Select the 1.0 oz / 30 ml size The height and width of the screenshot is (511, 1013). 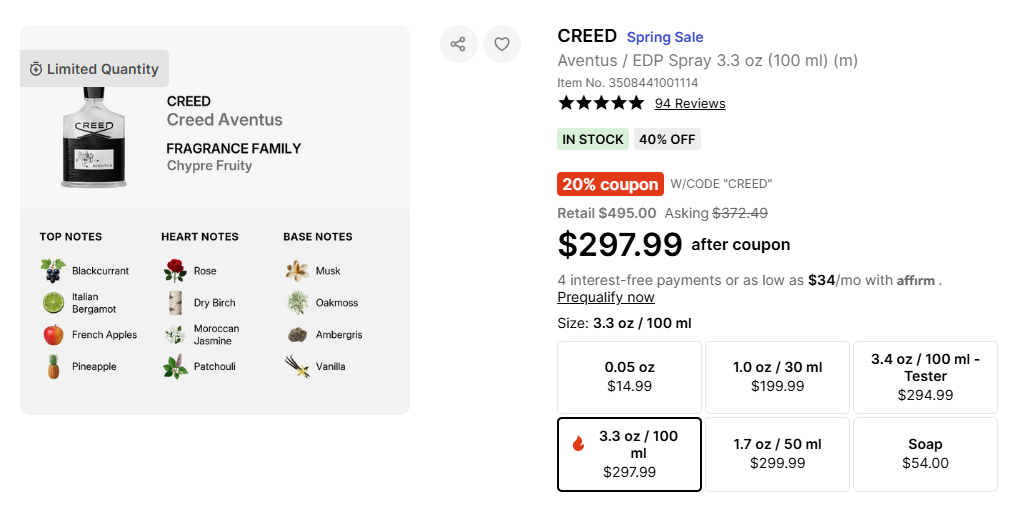click(x=777, y=377)
